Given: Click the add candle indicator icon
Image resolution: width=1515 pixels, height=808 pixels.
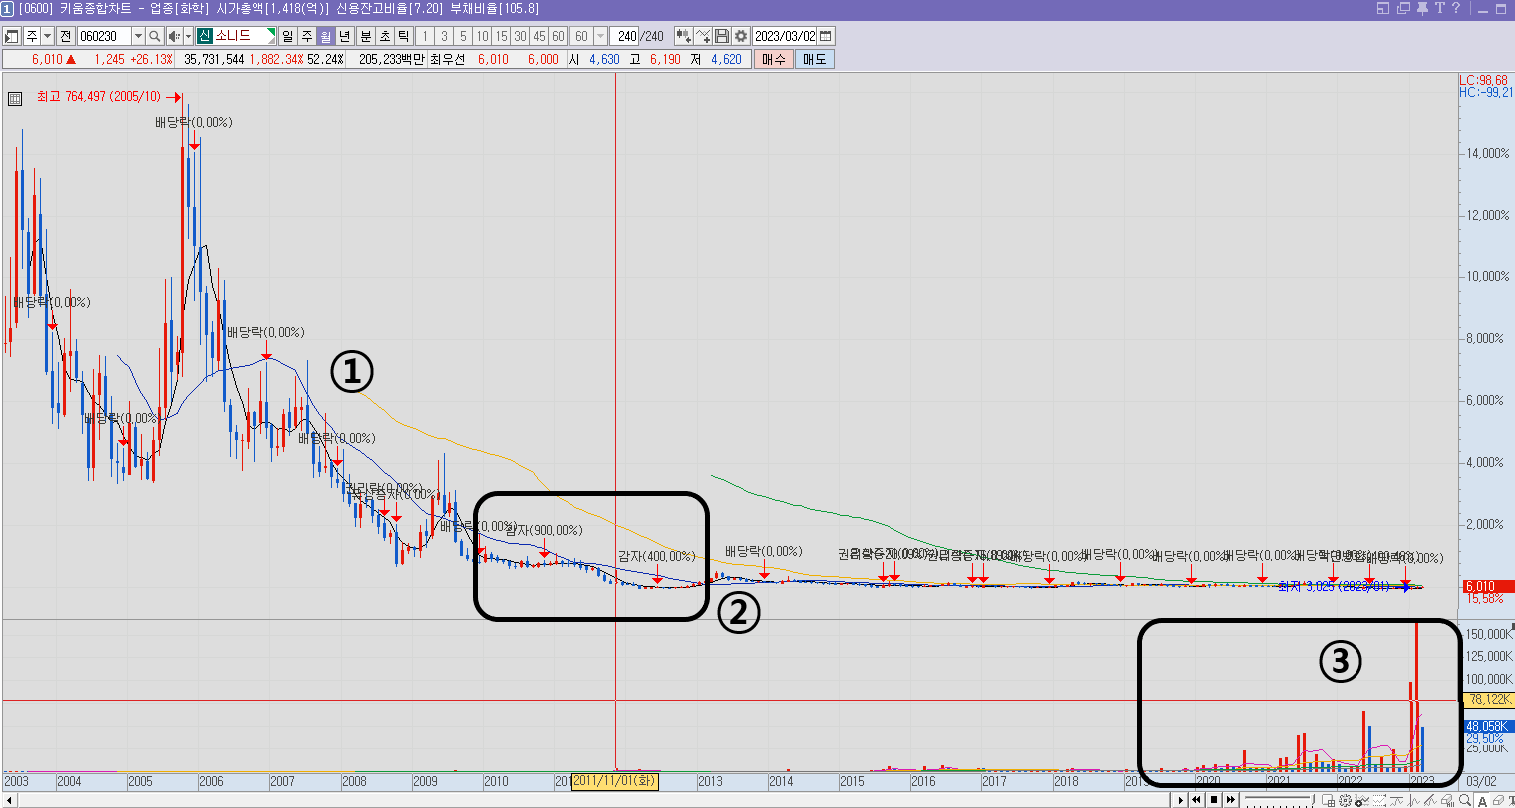Looking at the screenshot, I should [x=684, y=36].
